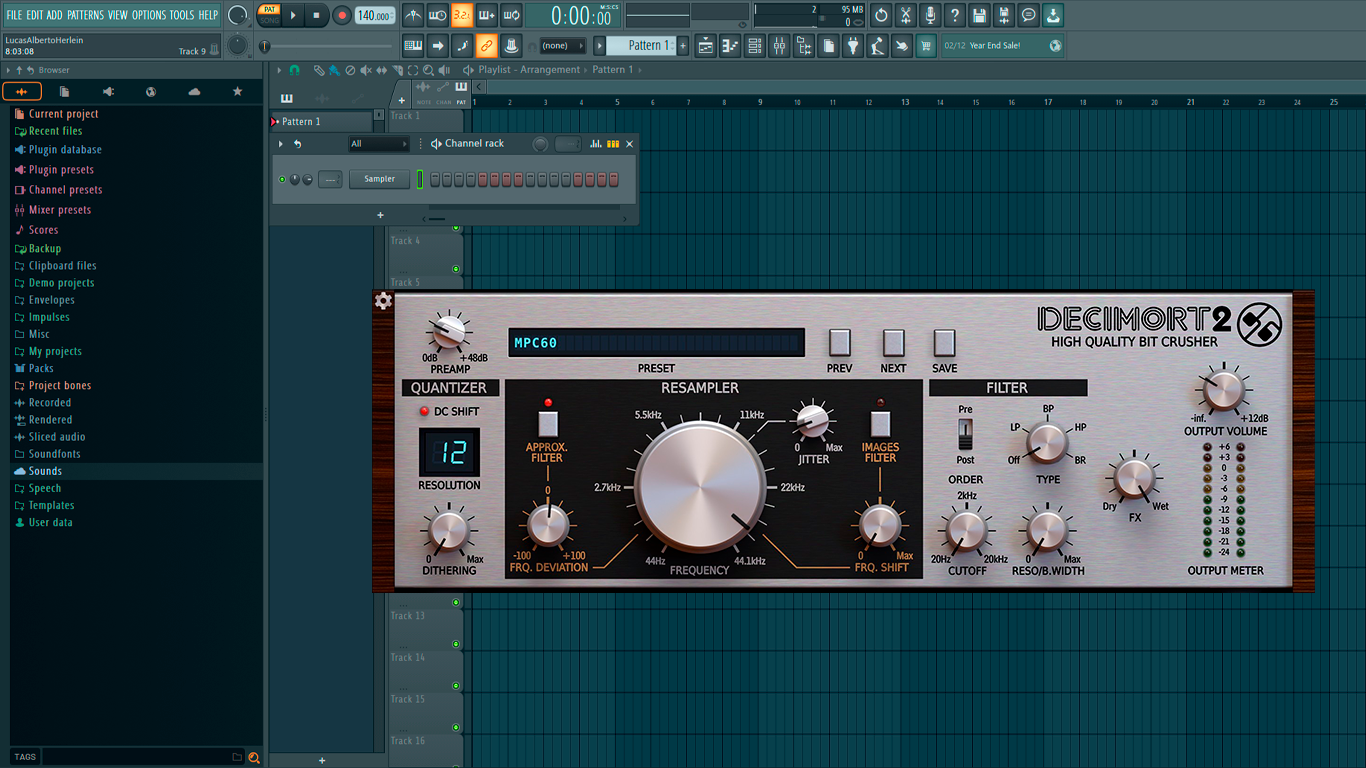Viewport: 1366px width, 768px height.
Task: Open the PATTERNS menu
Action: point(85,15)
